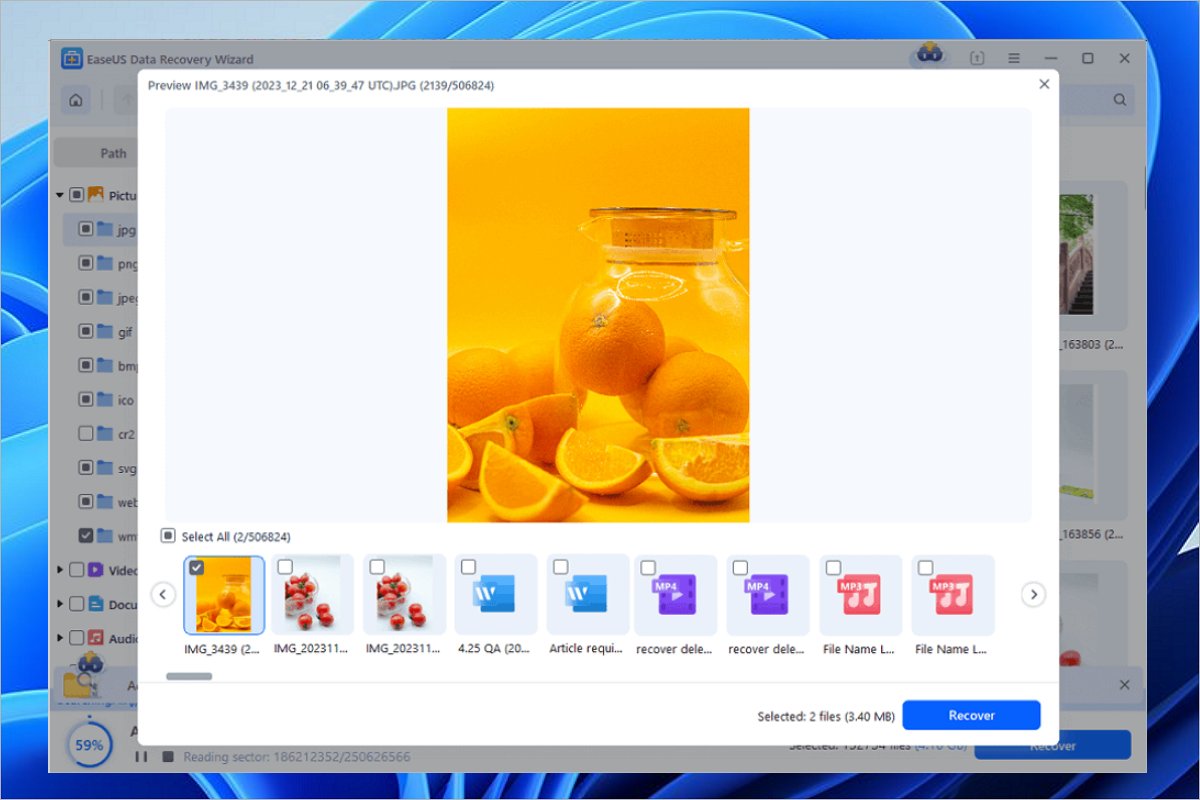
Task: Expand the Videos tree node
Action: [x=60, y=570]
